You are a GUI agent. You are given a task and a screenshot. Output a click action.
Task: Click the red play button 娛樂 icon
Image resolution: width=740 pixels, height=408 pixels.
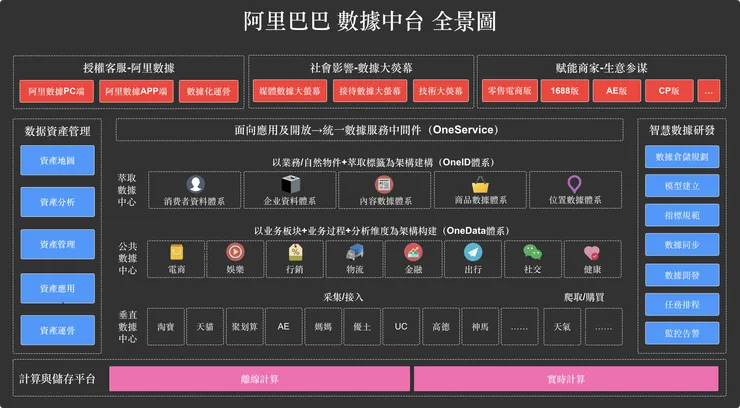coord(235,252)
